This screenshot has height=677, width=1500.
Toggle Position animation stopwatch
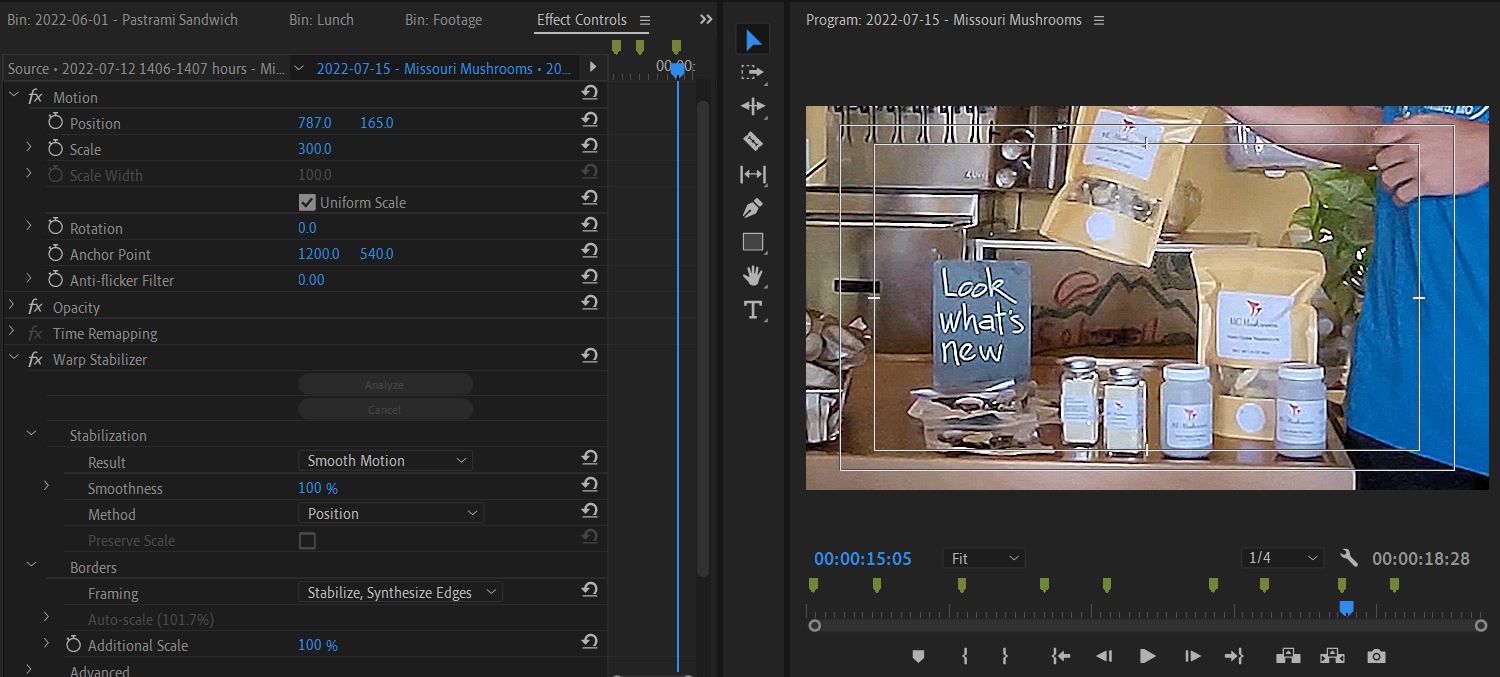pyautogui.click(x=55, y=121)
